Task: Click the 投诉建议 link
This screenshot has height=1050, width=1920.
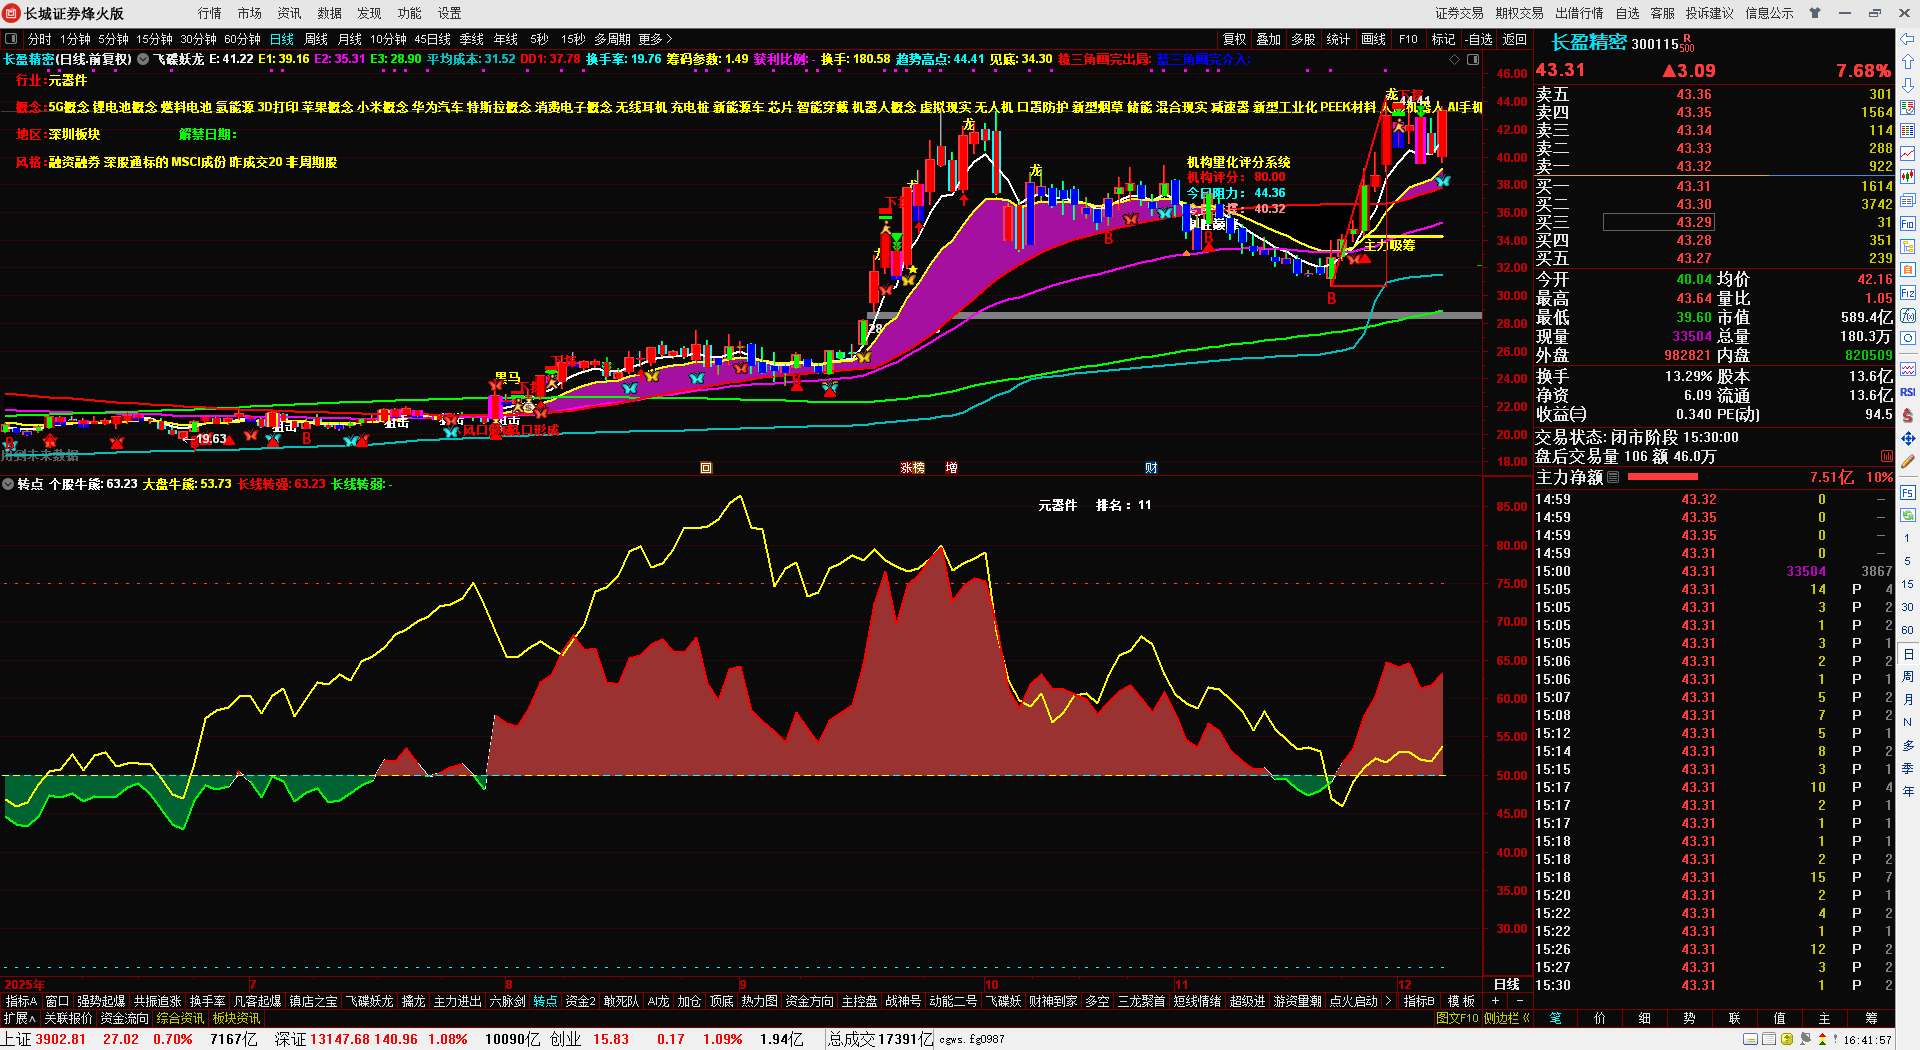Action: click(1709, 13)
